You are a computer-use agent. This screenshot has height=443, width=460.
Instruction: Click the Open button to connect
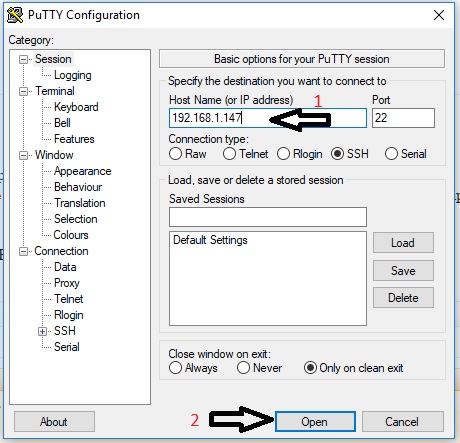315,422
